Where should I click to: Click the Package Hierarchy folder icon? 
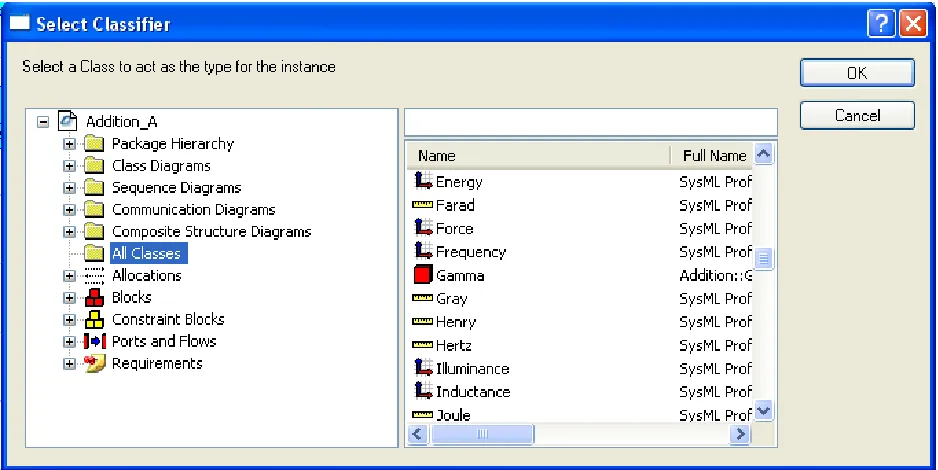(94, 144)
